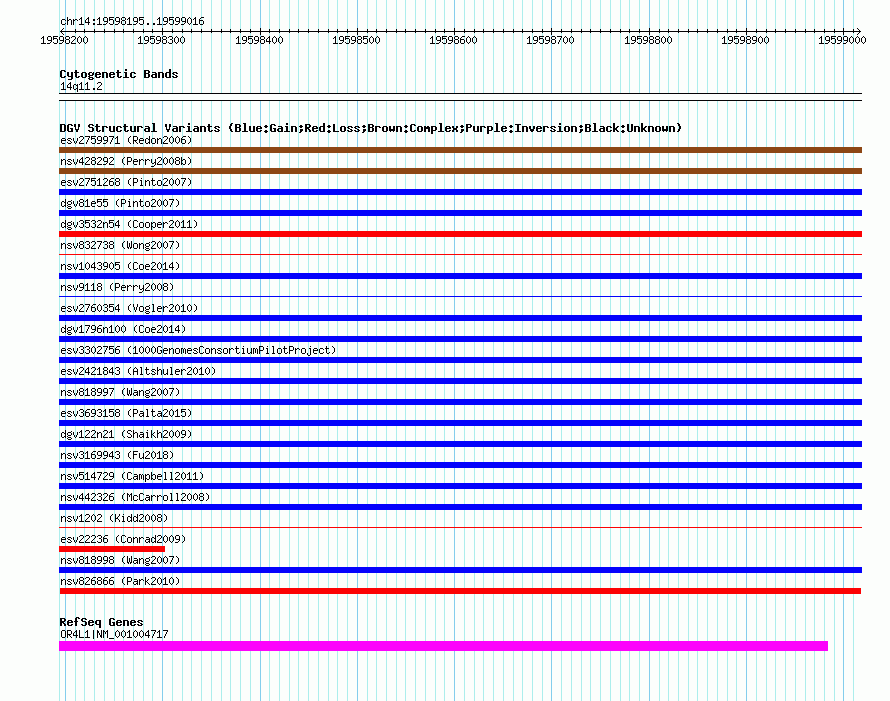Click ruler position 19598500
Viewport: 890px width, 701px height.
click(x=356, y=40)
